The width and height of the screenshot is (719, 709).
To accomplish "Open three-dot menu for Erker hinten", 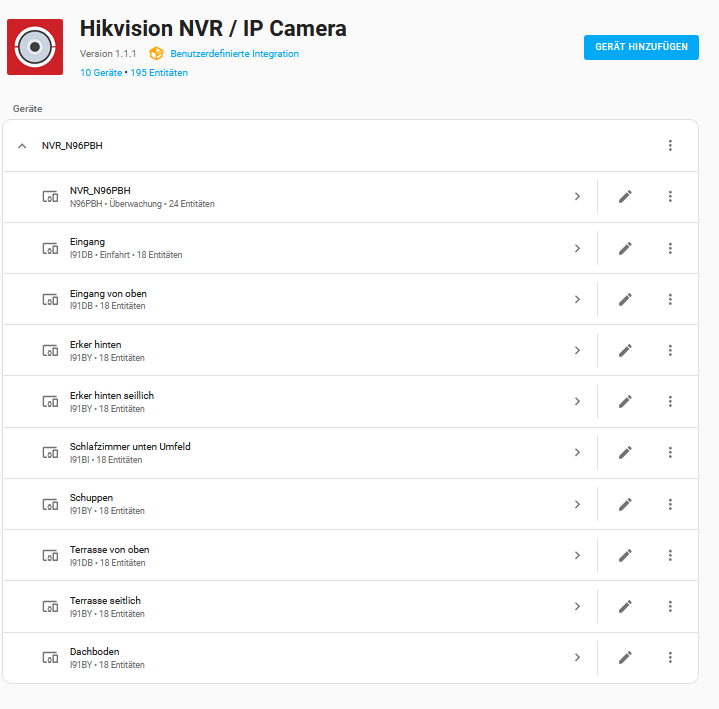I will click(670, 350).
